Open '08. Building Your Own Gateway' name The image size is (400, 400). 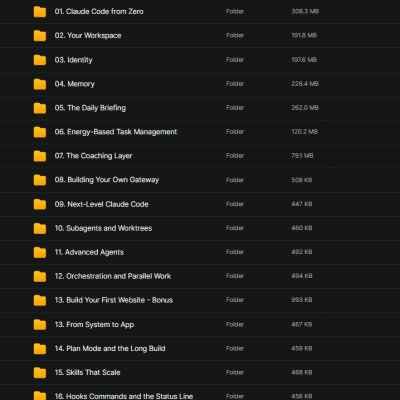107,180
